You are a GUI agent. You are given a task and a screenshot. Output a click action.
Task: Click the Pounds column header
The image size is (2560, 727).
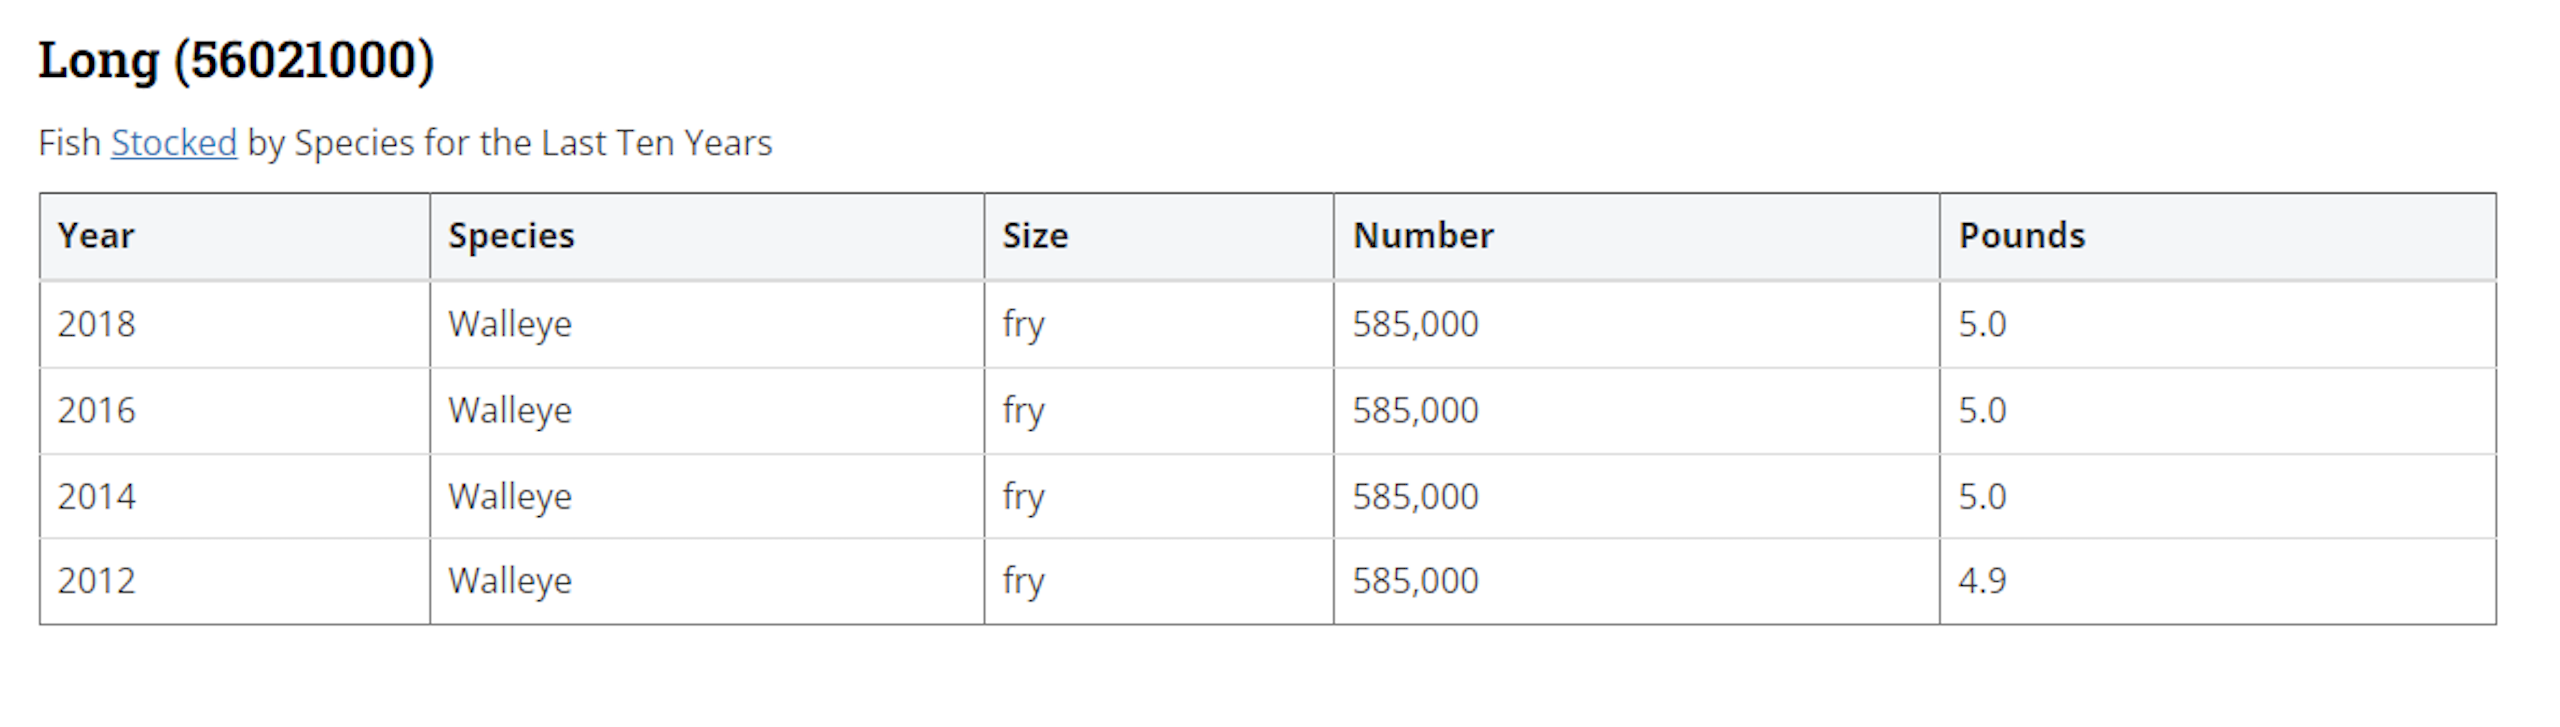(x=2021, y=236)
